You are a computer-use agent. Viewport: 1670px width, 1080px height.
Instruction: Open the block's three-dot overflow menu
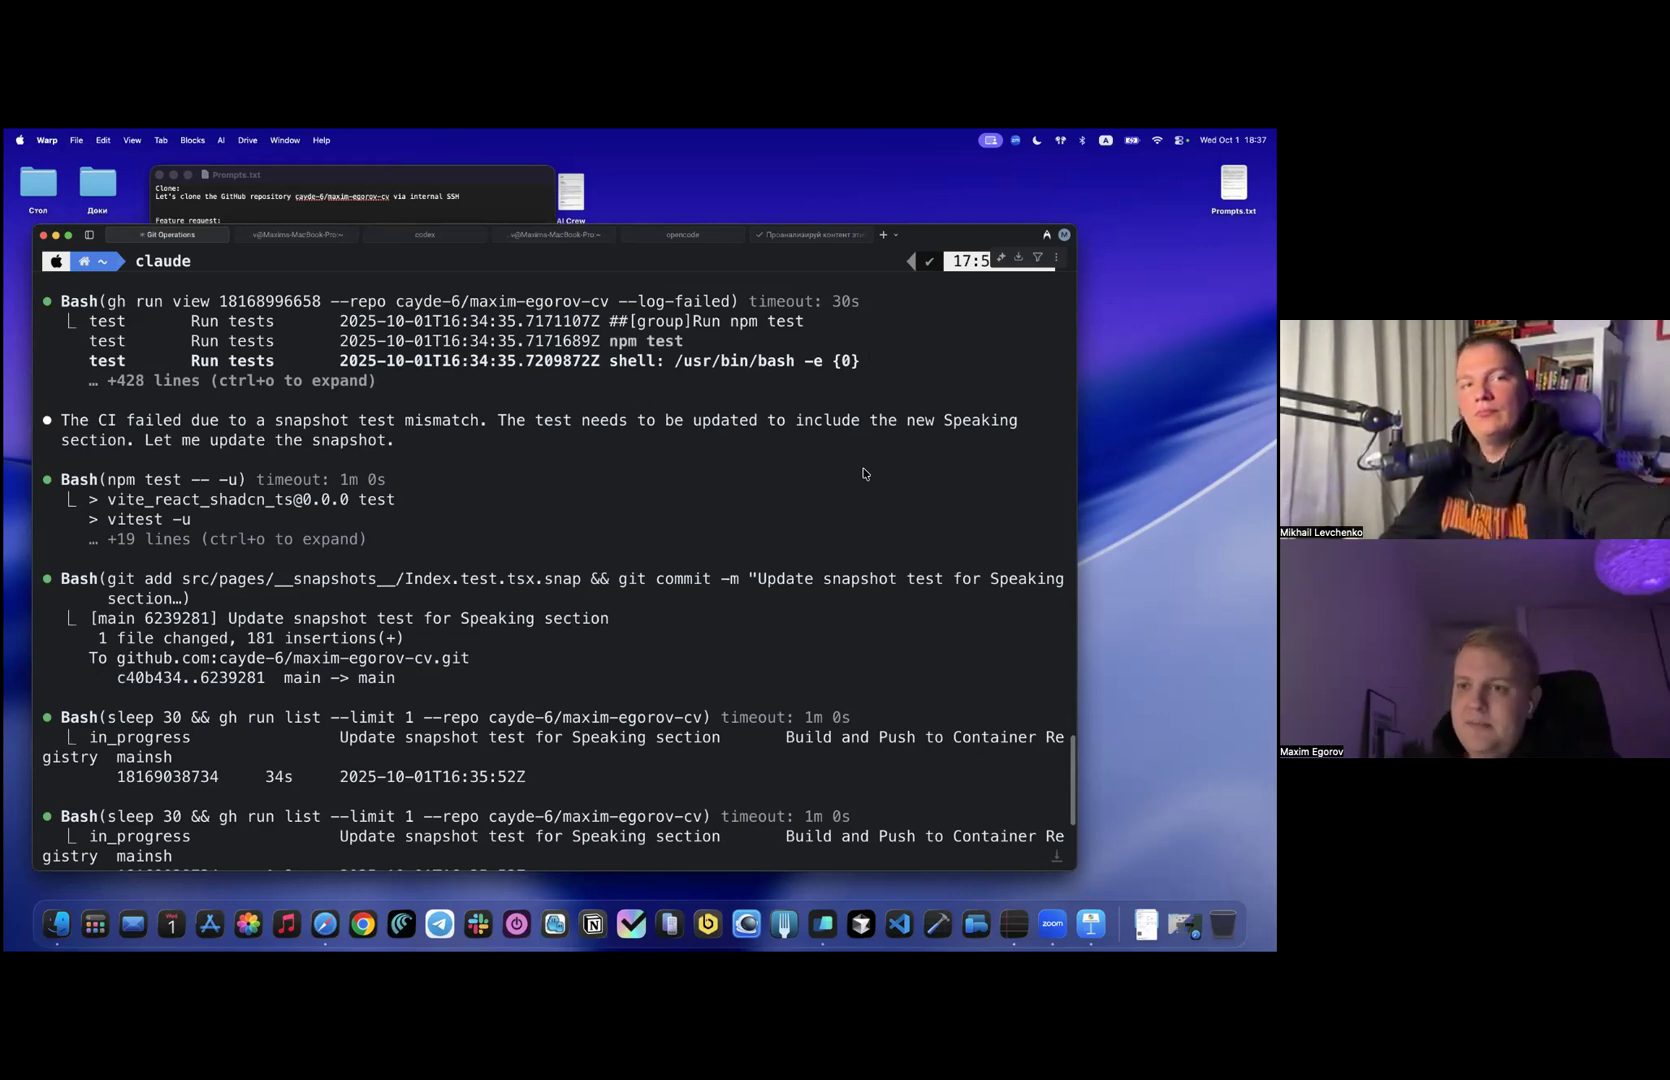pyautogui.click(x=1056, y=258)
